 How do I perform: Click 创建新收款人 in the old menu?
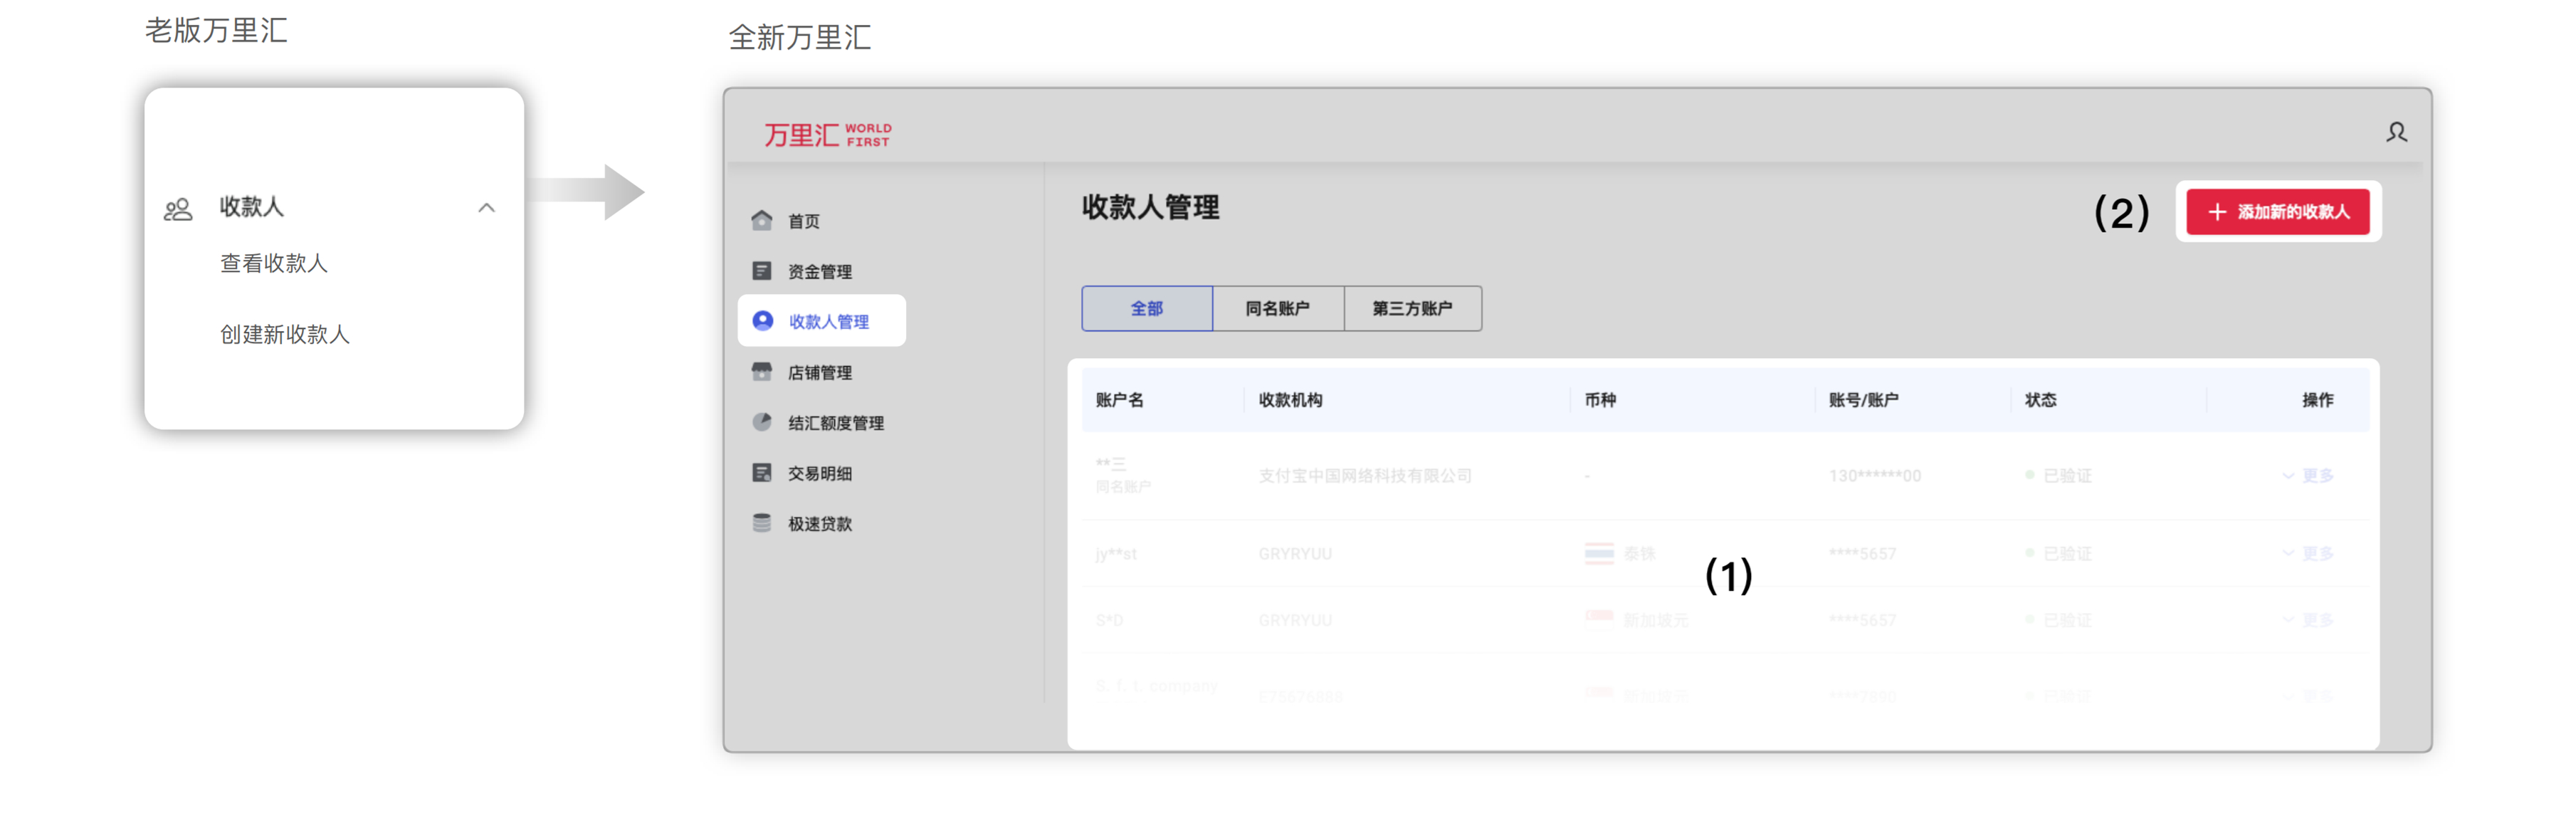[x=285, y=334]
